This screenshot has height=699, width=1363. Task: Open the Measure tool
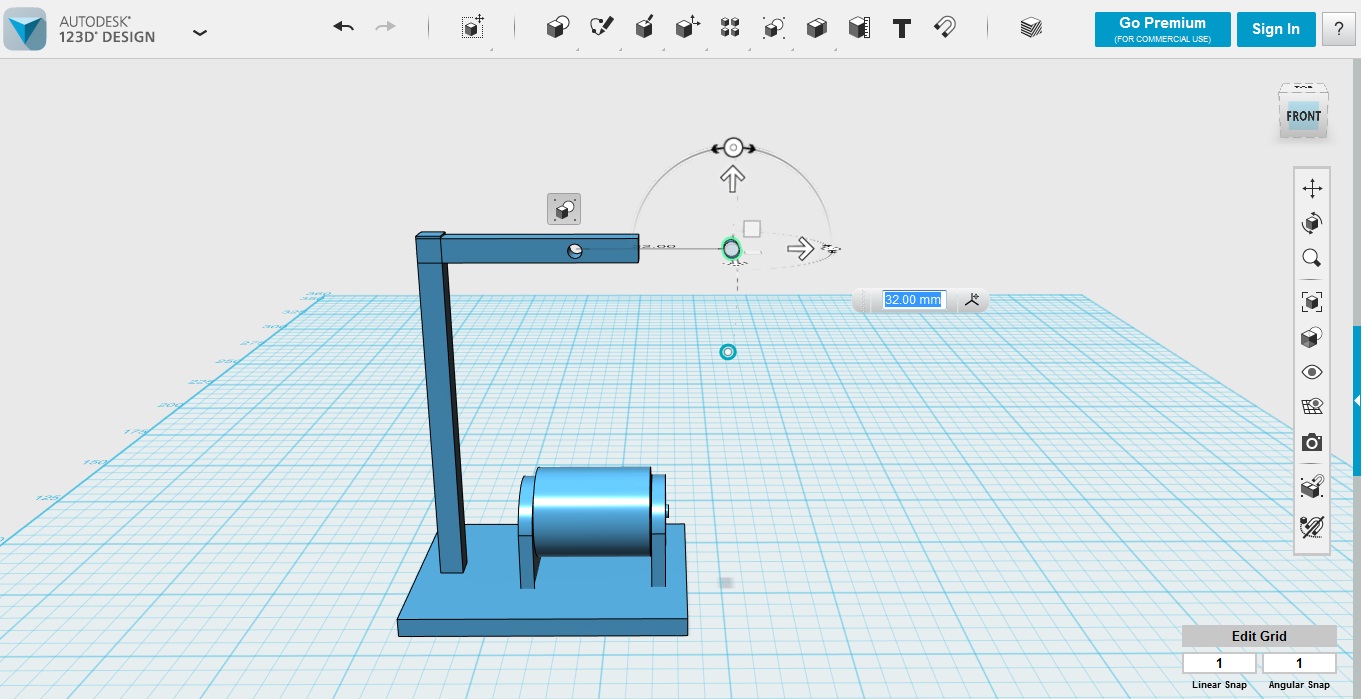click(x=859, y=27)
